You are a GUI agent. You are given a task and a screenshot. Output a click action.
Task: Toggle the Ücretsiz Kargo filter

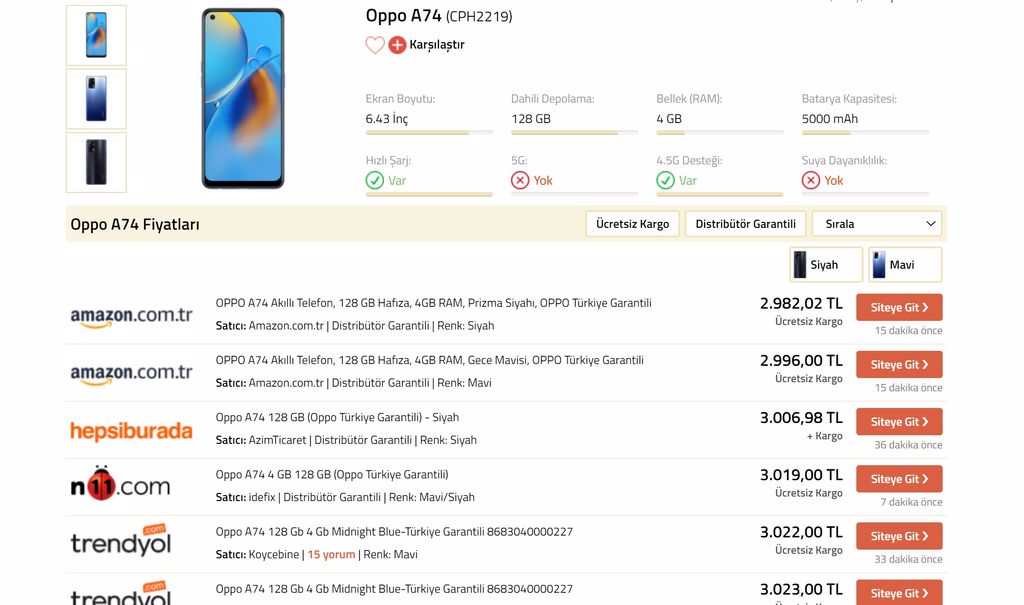click(632, 224)
